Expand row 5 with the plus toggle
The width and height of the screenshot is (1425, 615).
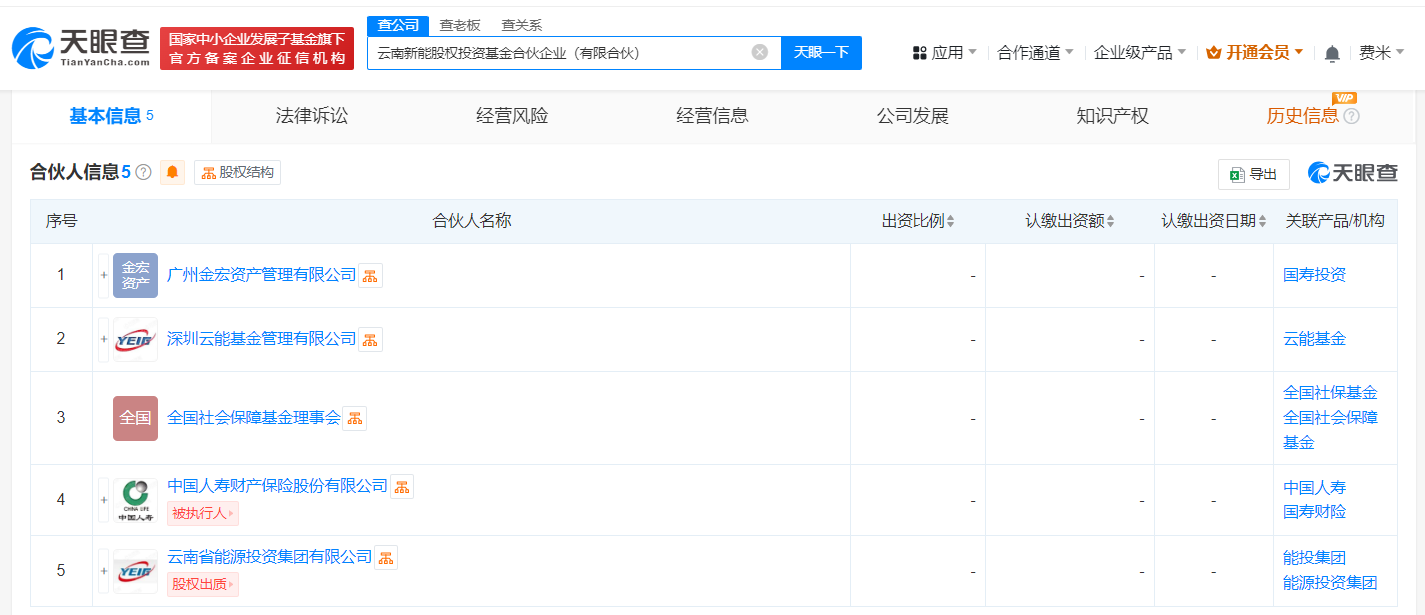103,571
